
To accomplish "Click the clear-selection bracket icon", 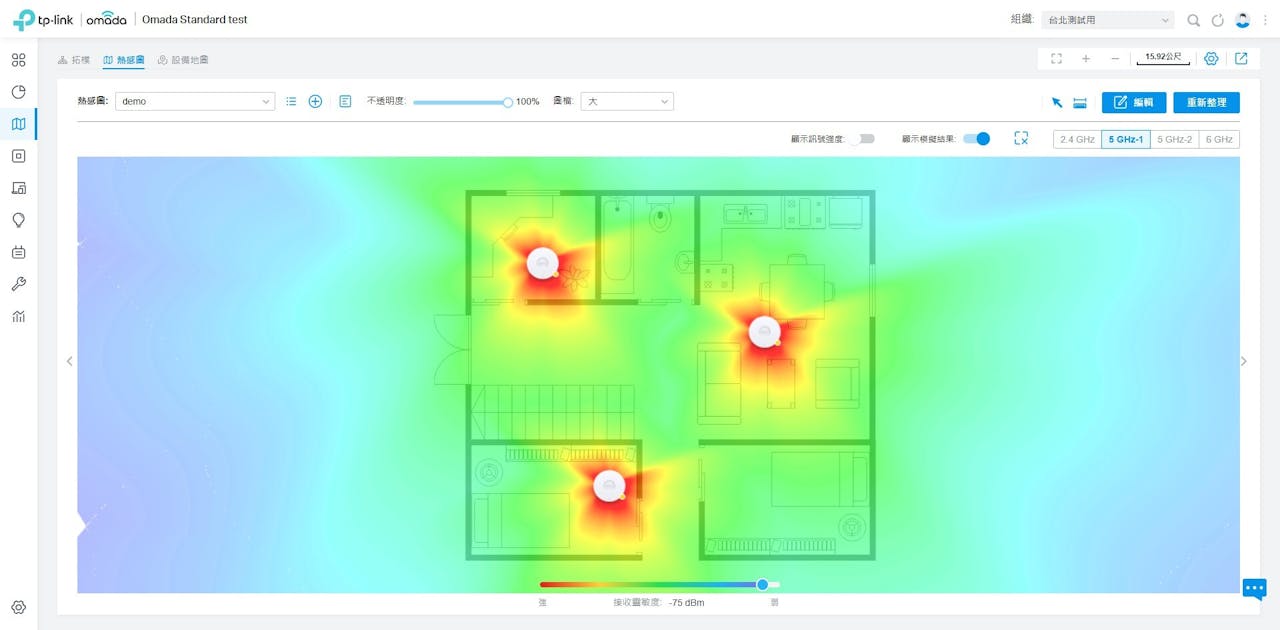I will [x=1021, y=138].
